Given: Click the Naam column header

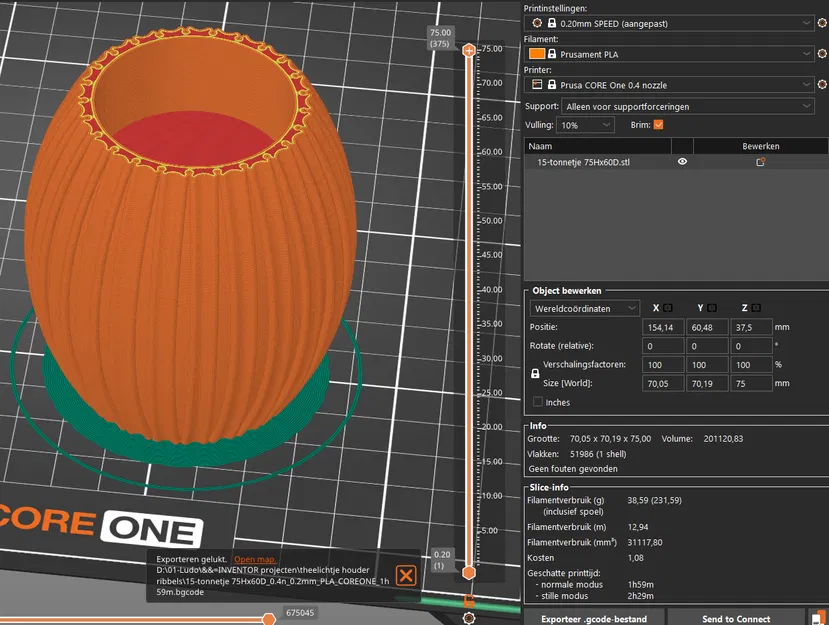Looking at the screenshot, I should pyautogui.click(x=597, y=146).
